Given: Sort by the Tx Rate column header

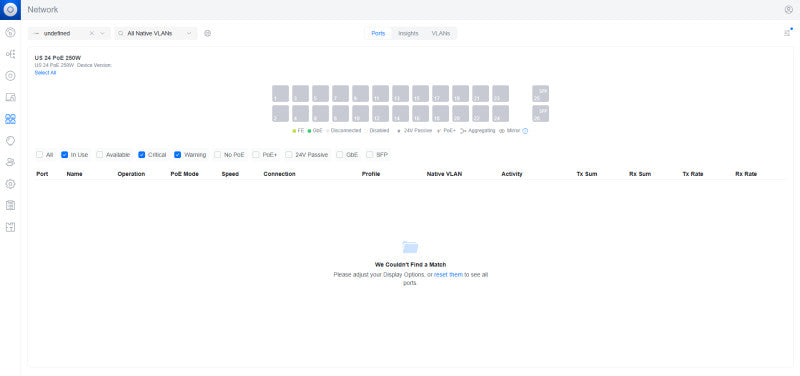Looking at the screenshot, I should pos(693,174).
